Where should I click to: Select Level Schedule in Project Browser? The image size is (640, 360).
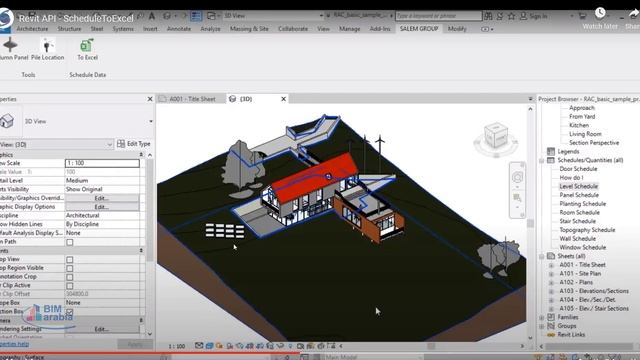(578, 187)
